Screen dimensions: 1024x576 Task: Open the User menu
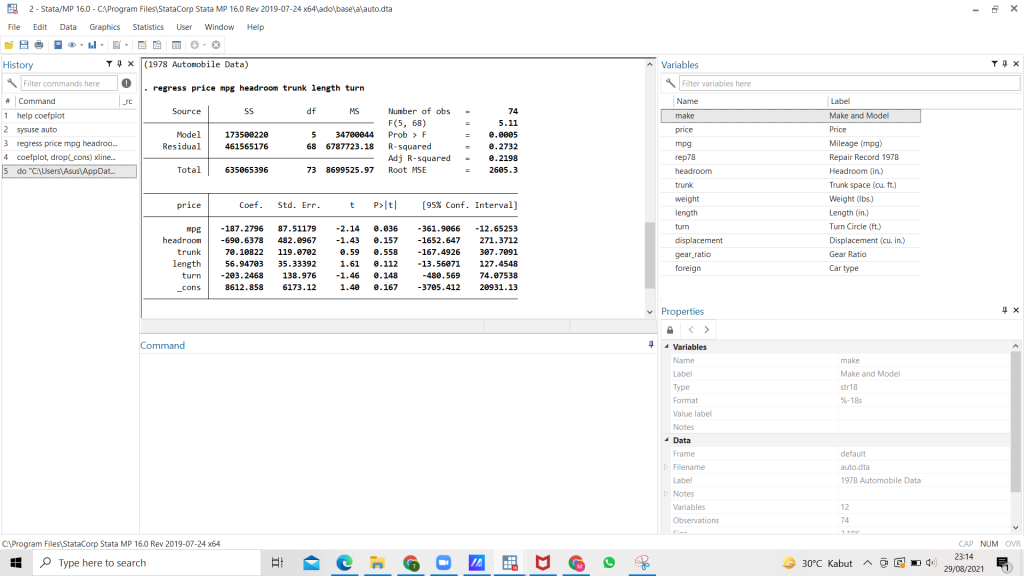(x=184, y=27)
